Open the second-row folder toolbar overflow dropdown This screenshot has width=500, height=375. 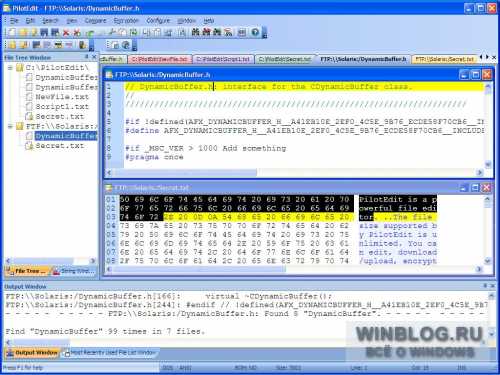click(91, 45)
